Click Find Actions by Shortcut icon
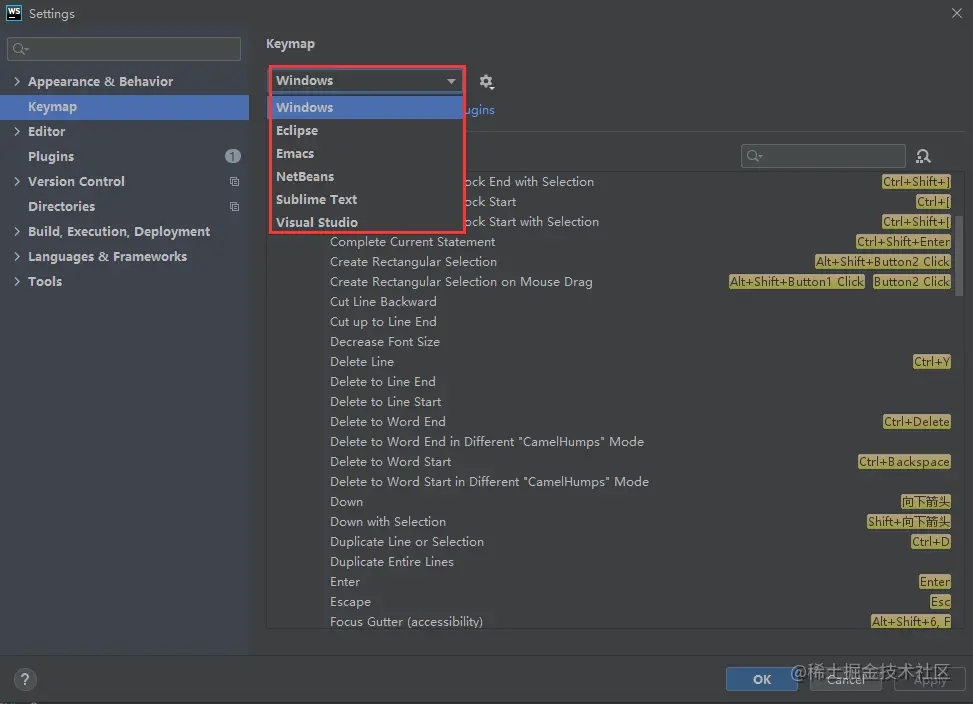The width and height of the screenshot is (973, 704). point(923,156)
